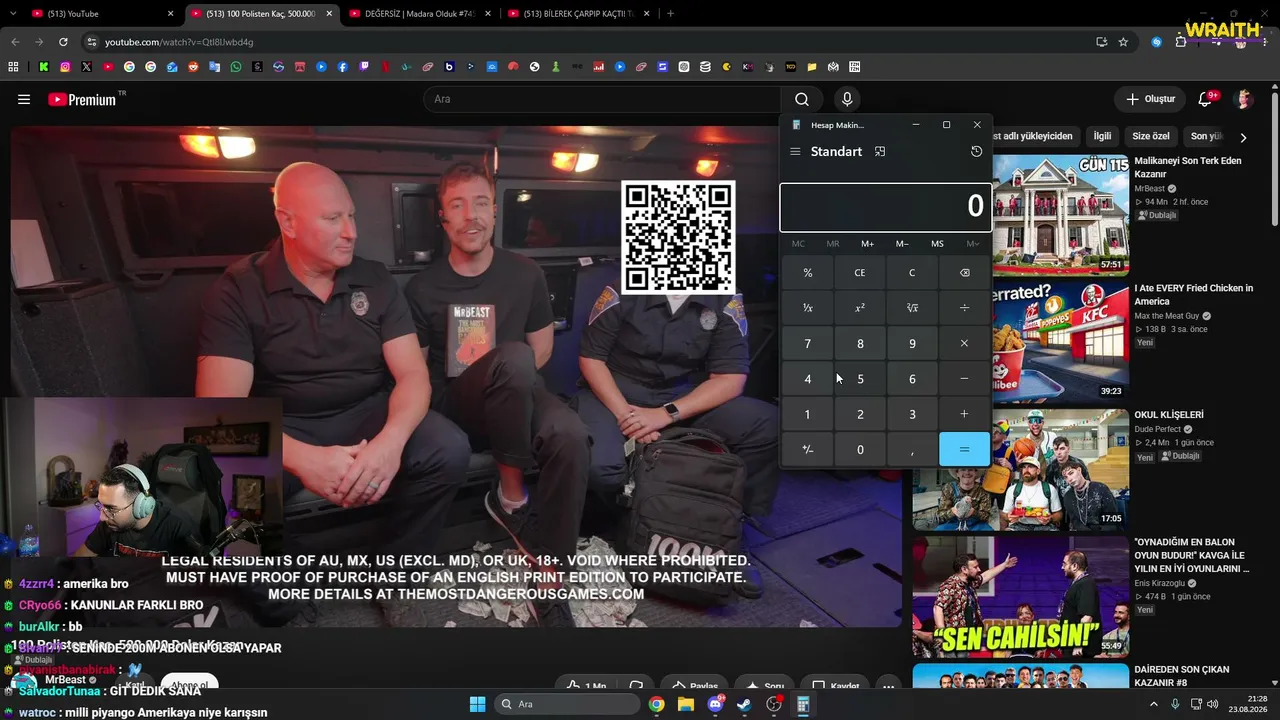Open the 'OKUL KLİŞELERİ' video thumbnail

coord(1020,469)
